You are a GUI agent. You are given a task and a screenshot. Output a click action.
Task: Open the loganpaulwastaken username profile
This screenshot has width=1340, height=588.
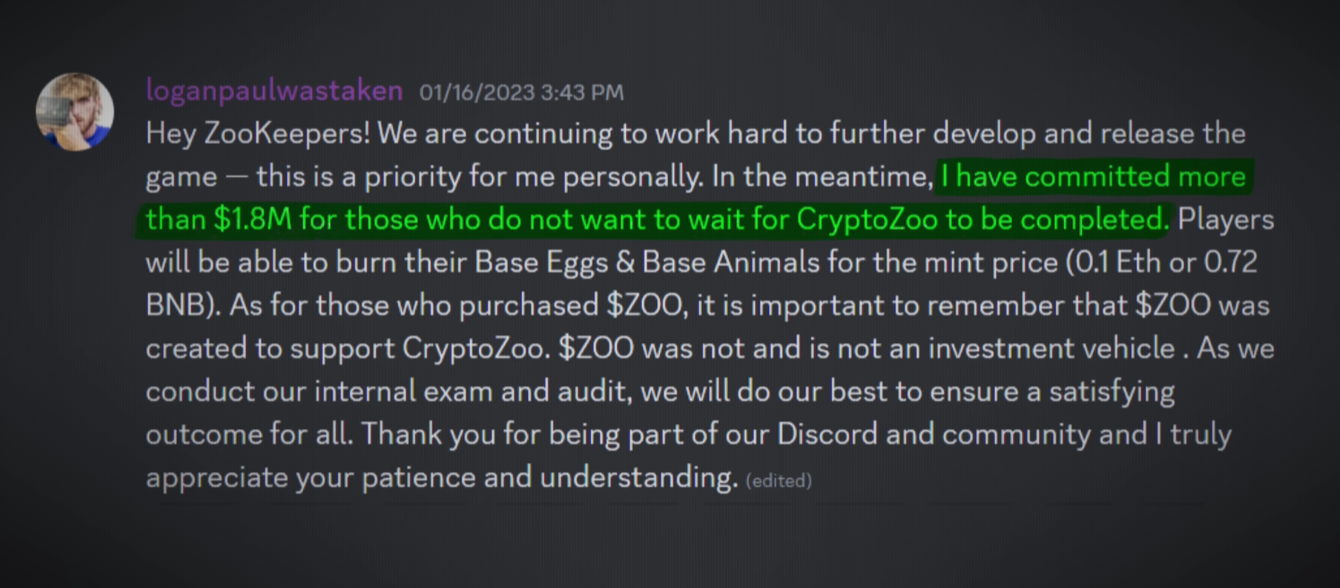pos(274,91)
